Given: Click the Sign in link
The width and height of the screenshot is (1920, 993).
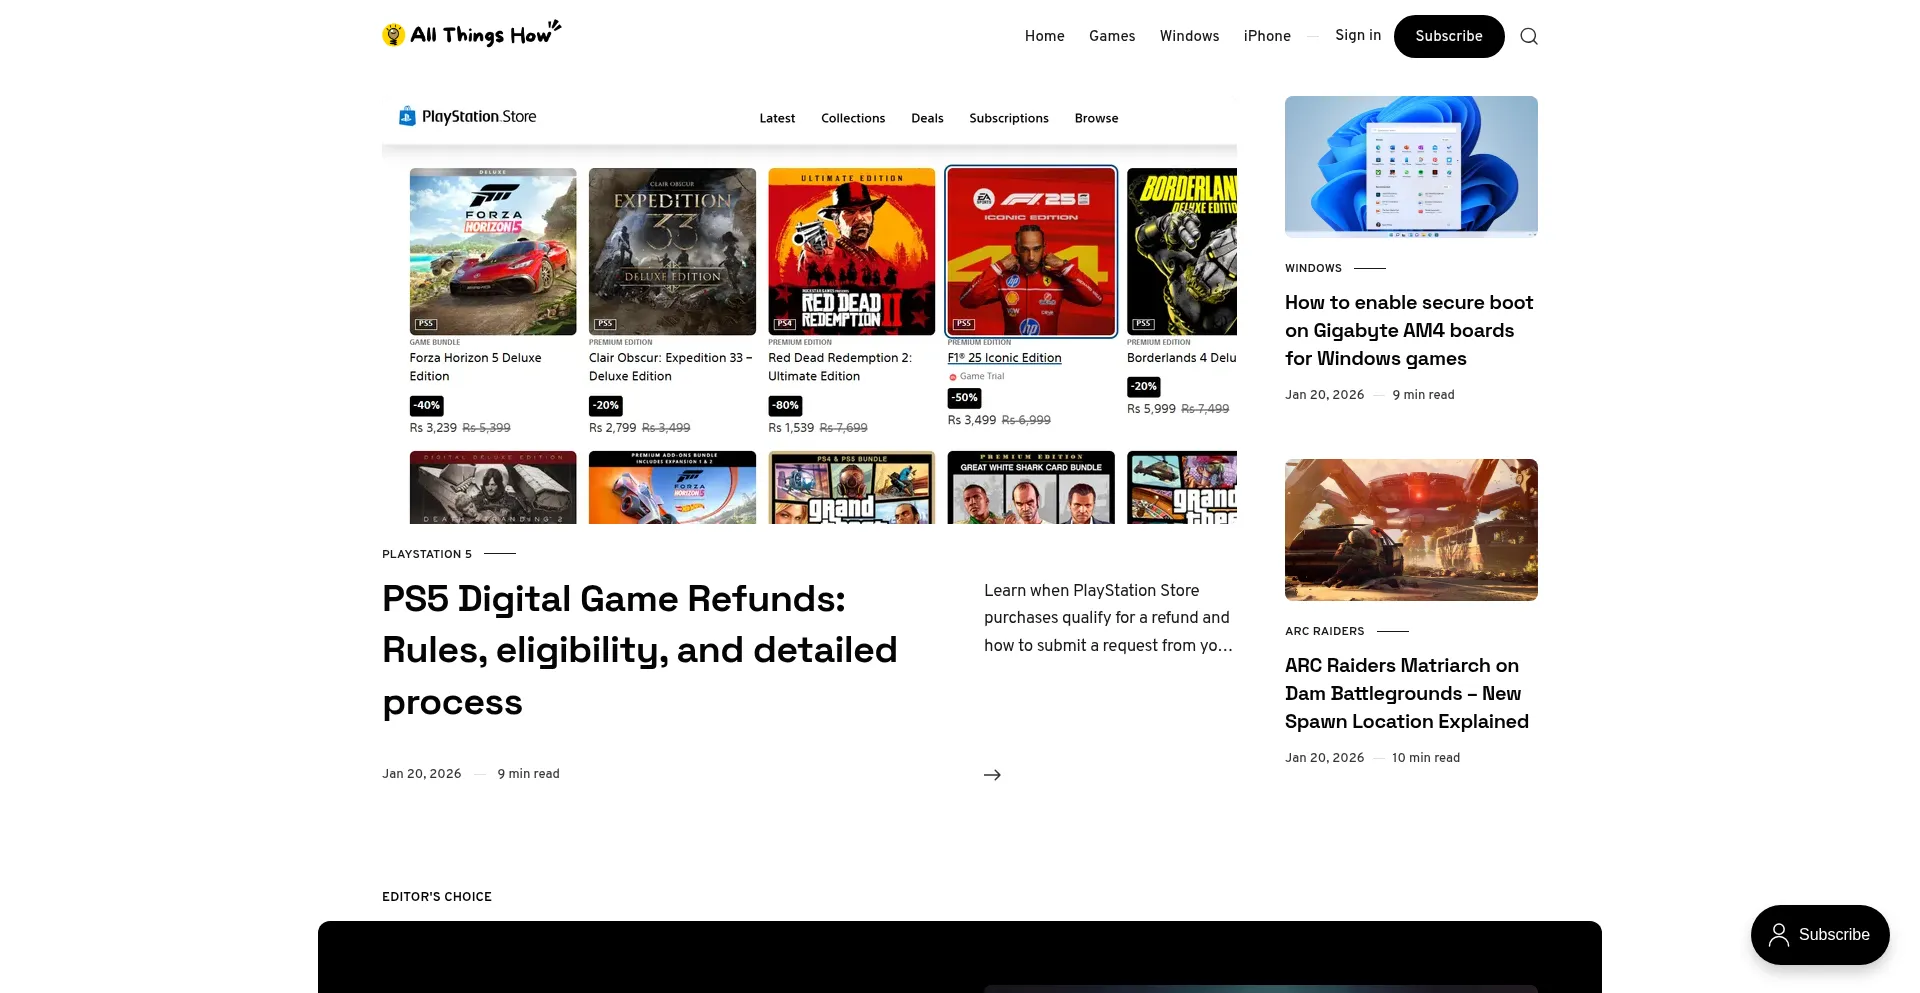Looking at the screenshot, I should (1357, 35).
